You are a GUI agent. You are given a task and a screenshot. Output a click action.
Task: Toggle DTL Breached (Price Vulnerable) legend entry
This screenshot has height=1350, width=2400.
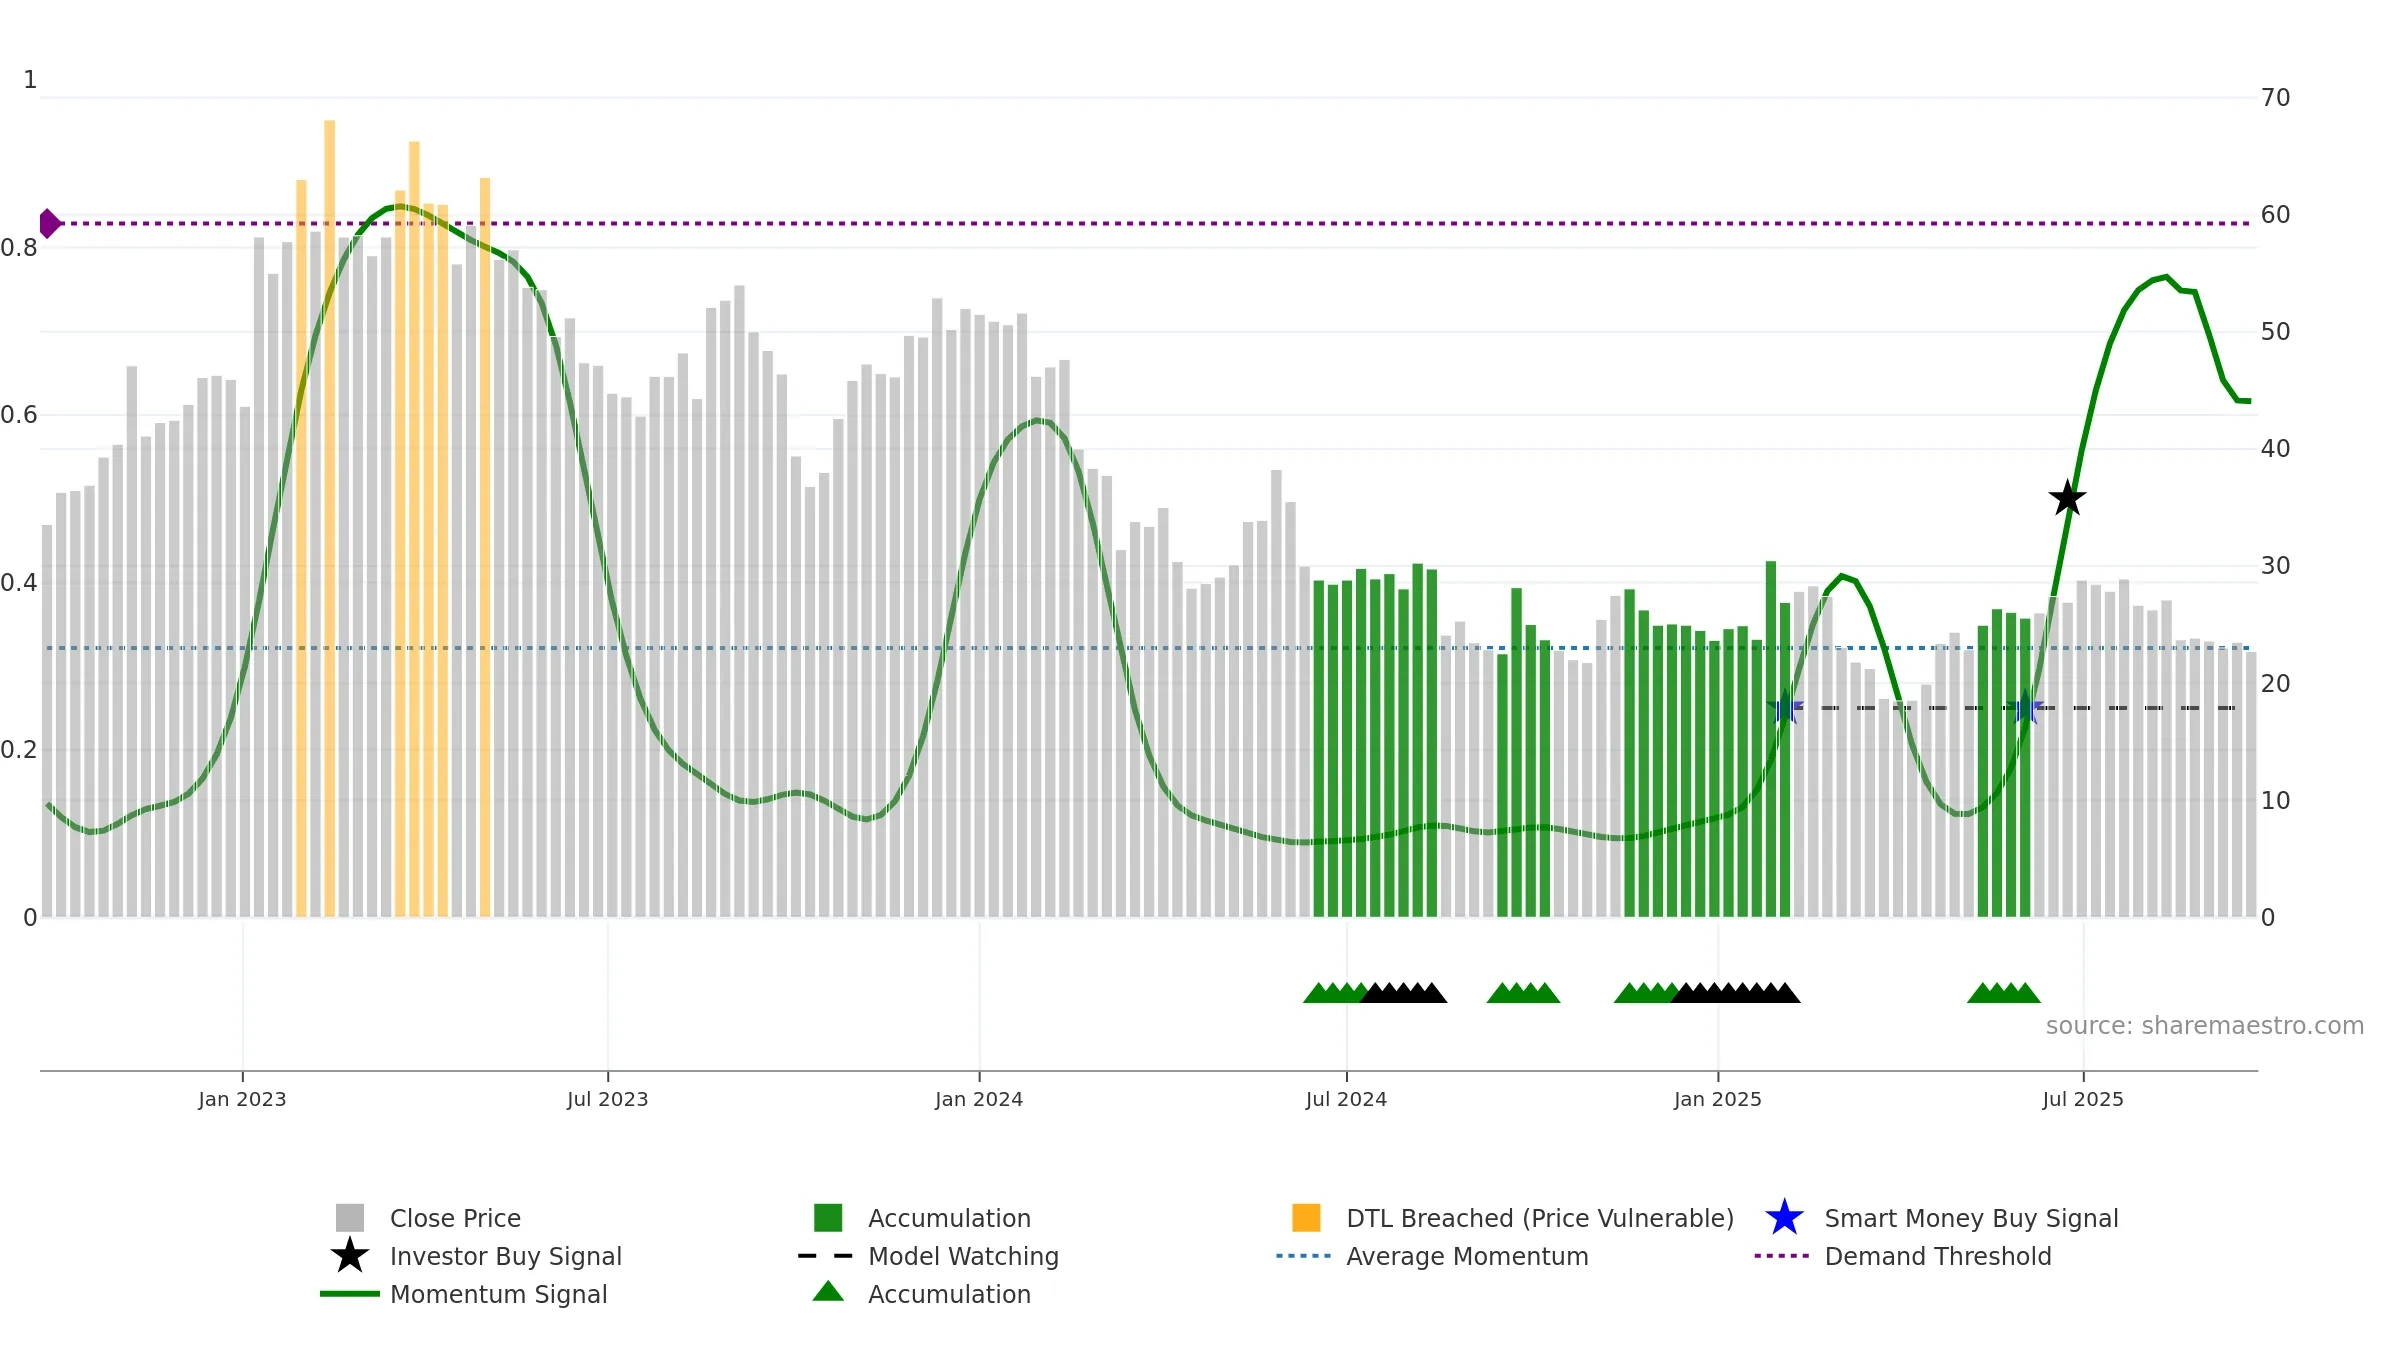click(x=1512, y=1218)
